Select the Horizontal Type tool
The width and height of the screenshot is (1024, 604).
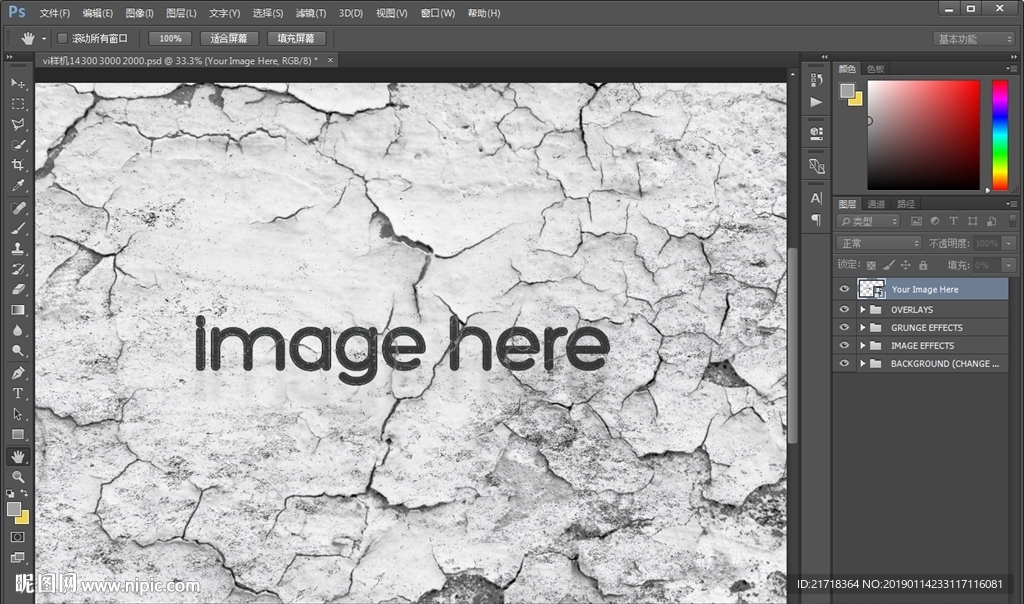[x=18, y=393]
